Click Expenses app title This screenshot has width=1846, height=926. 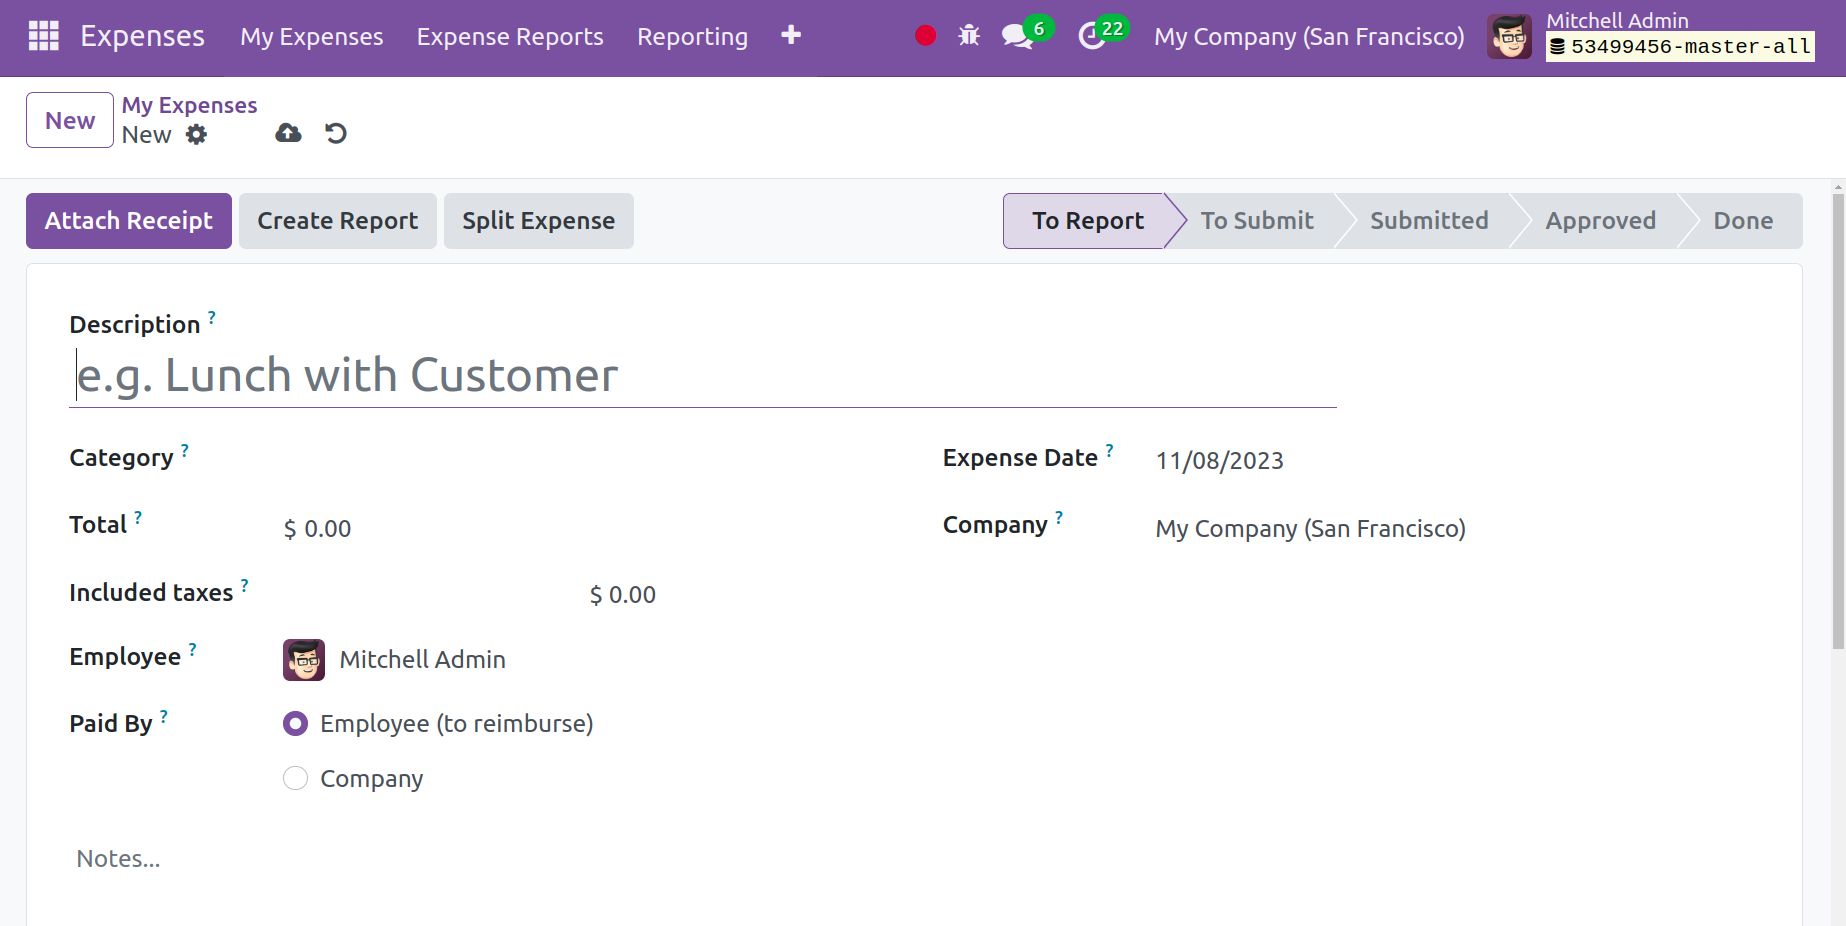(x=142, y=36)
